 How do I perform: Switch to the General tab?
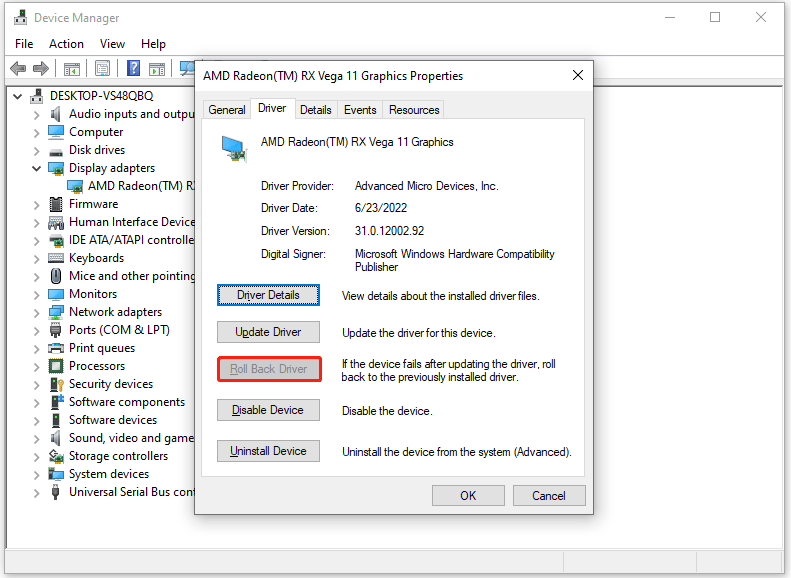pos(227,109)
